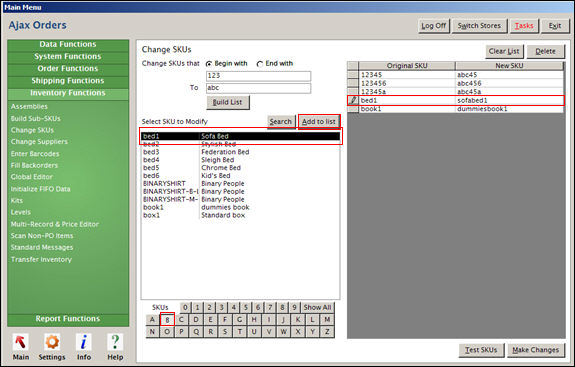Select the End with radio button
Screen dimensions: 575x367
[260, 64]
